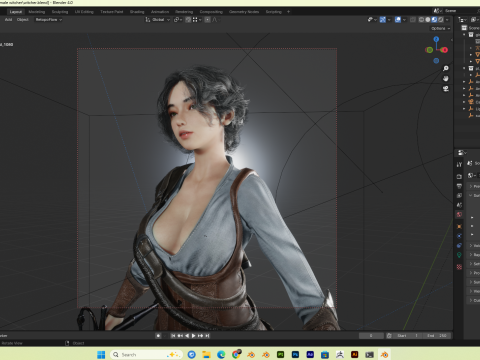Viewport: 480px width, 360px height.
Task: Open the Tool properties tab
Action: pos(459,164)
